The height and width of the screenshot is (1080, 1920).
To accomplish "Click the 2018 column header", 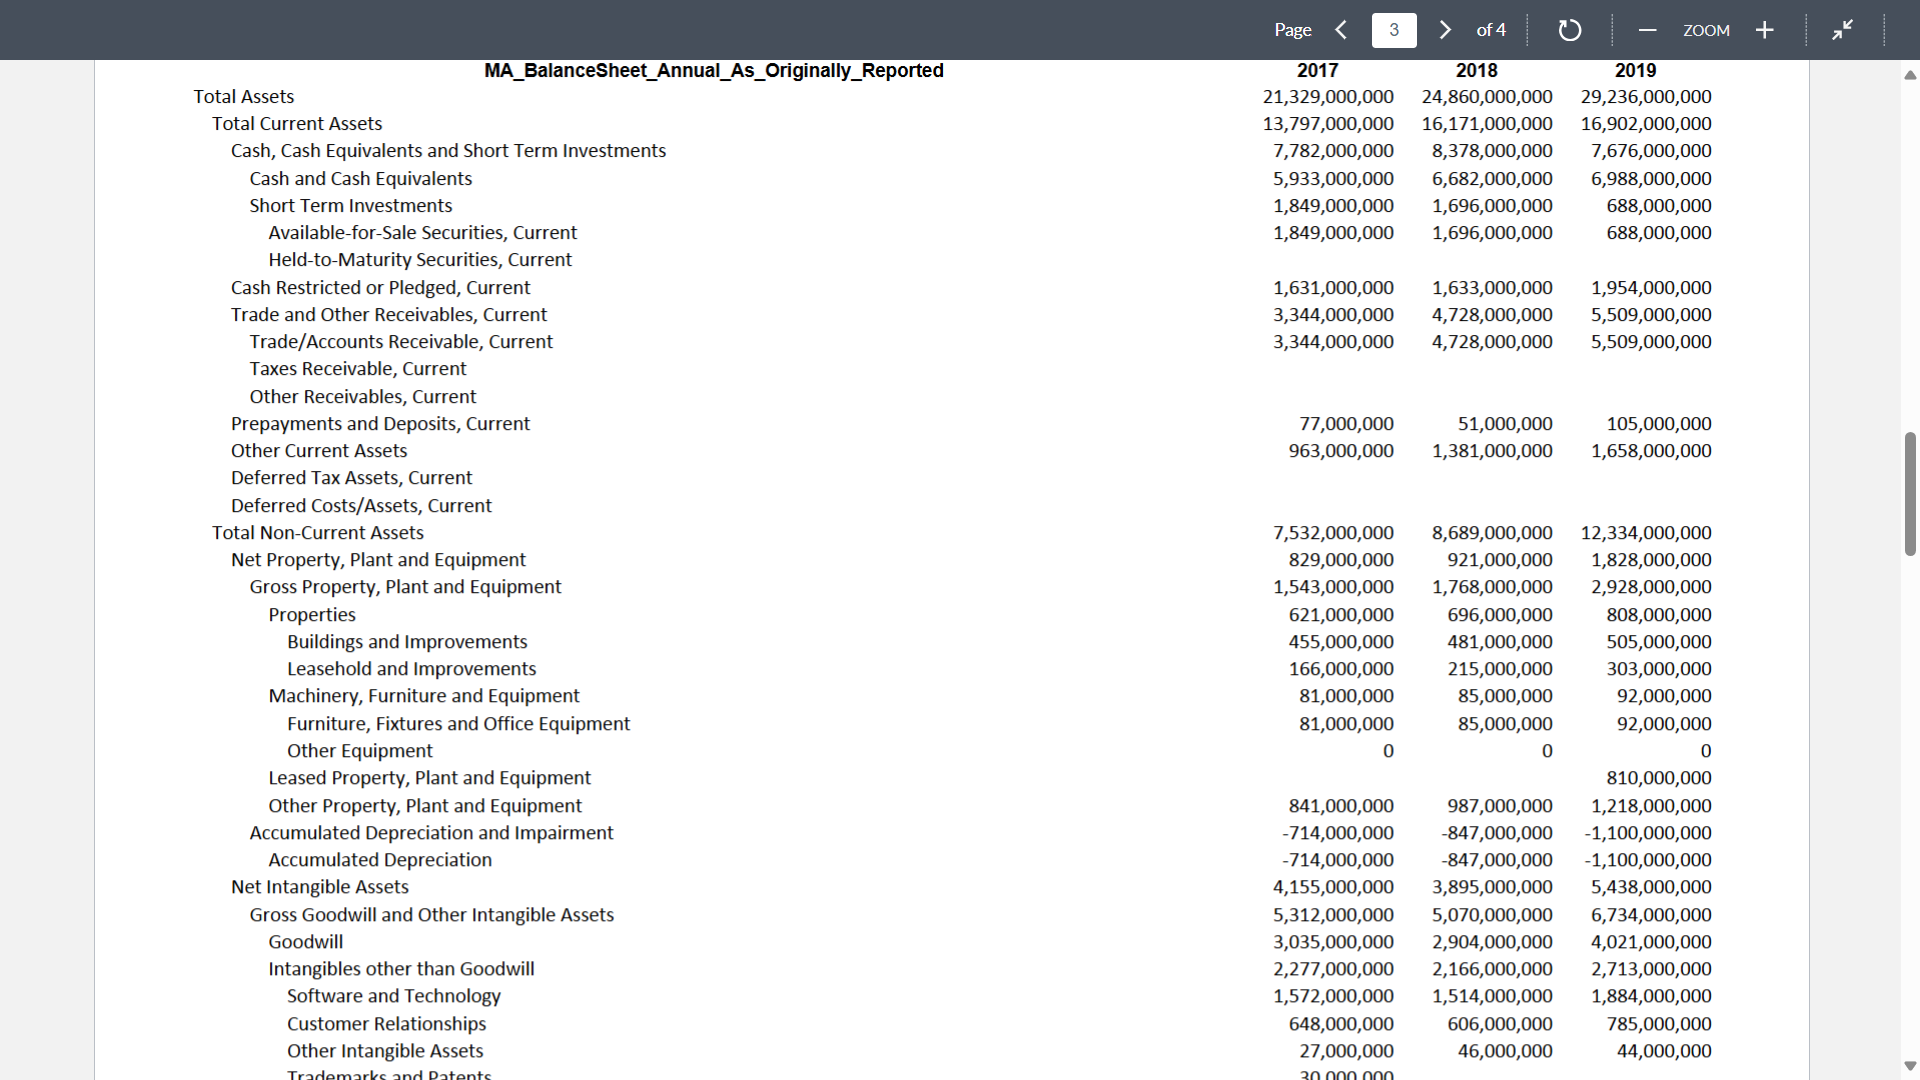I will point(1476,70).
